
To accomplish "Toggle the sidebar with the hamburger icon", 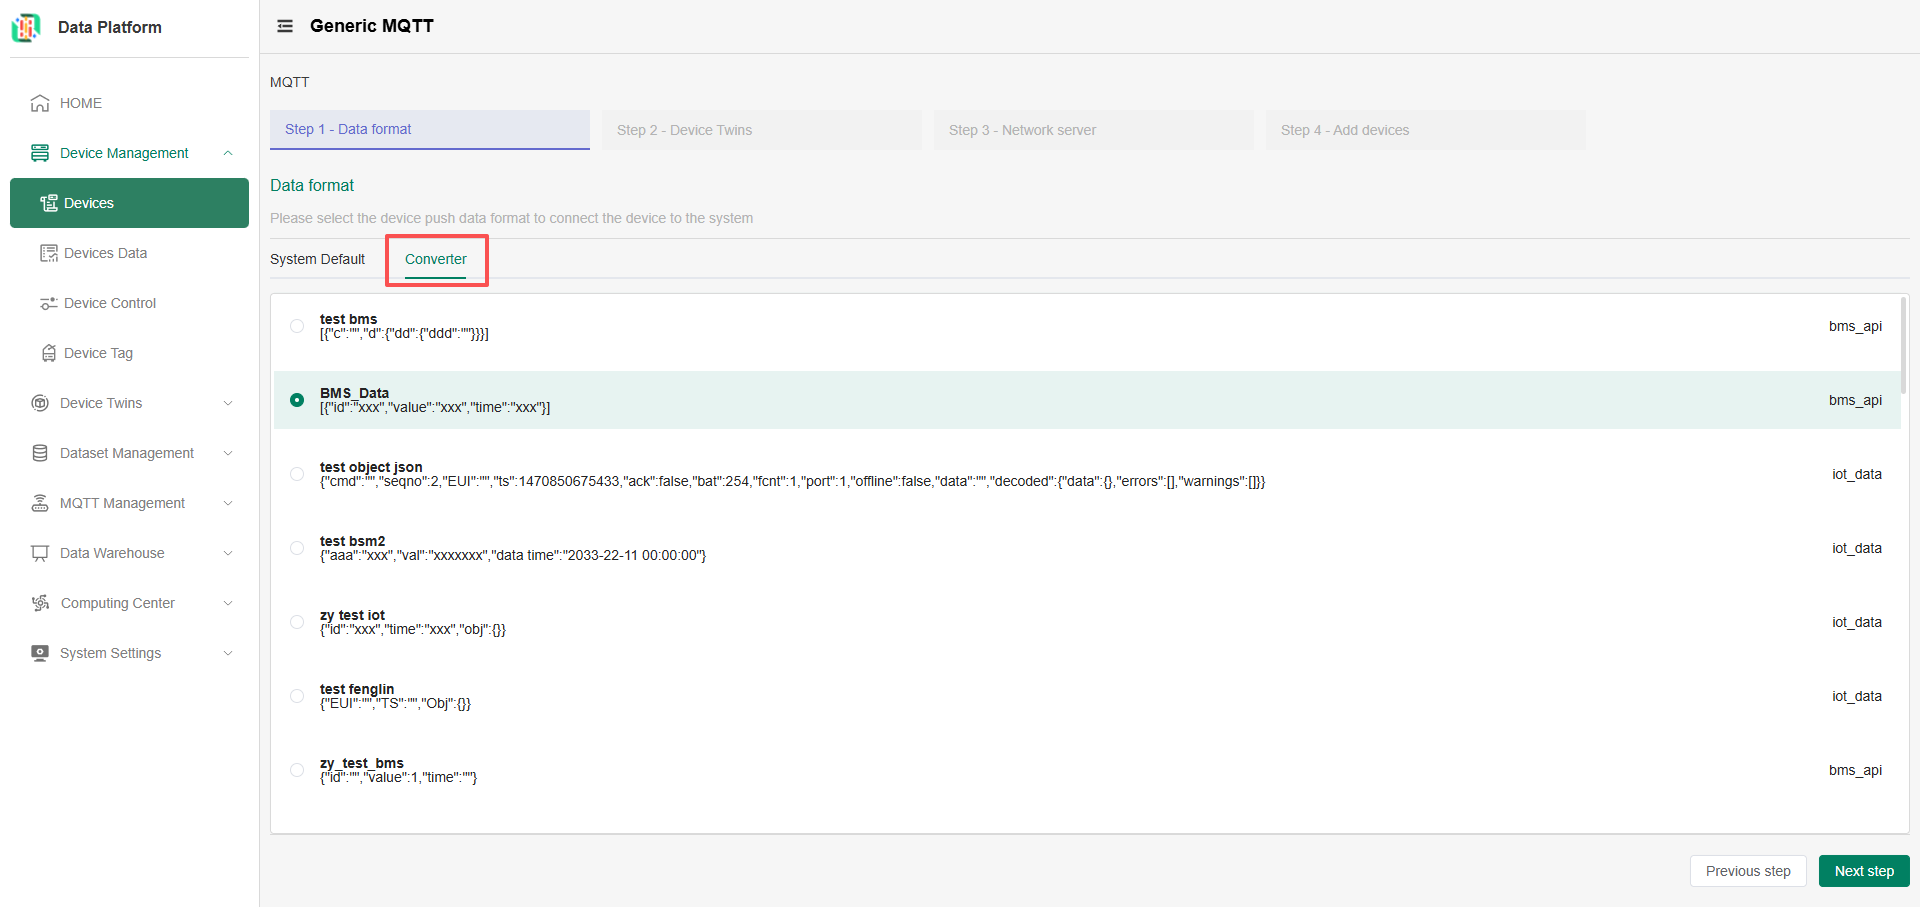I will 285,26.
